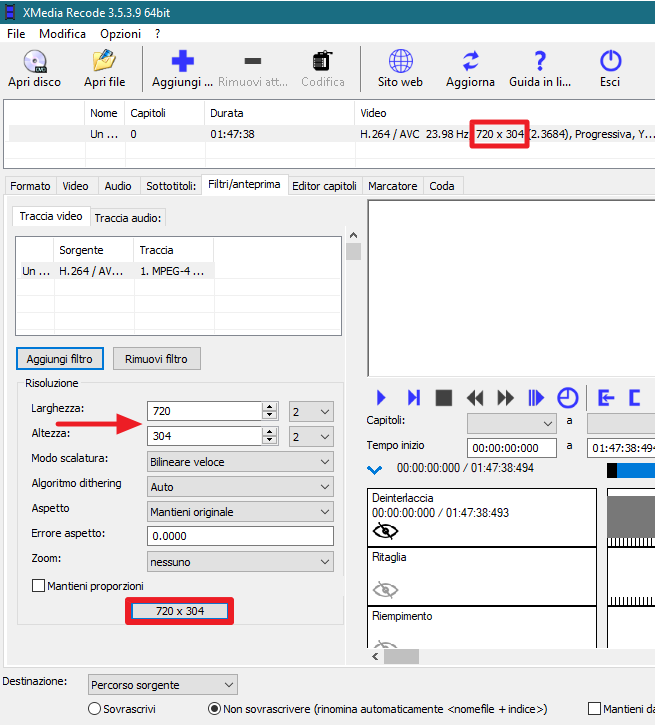656x725 pixels.
Task: Click the XMedia Recode title bar app icon
Action: 9,12
